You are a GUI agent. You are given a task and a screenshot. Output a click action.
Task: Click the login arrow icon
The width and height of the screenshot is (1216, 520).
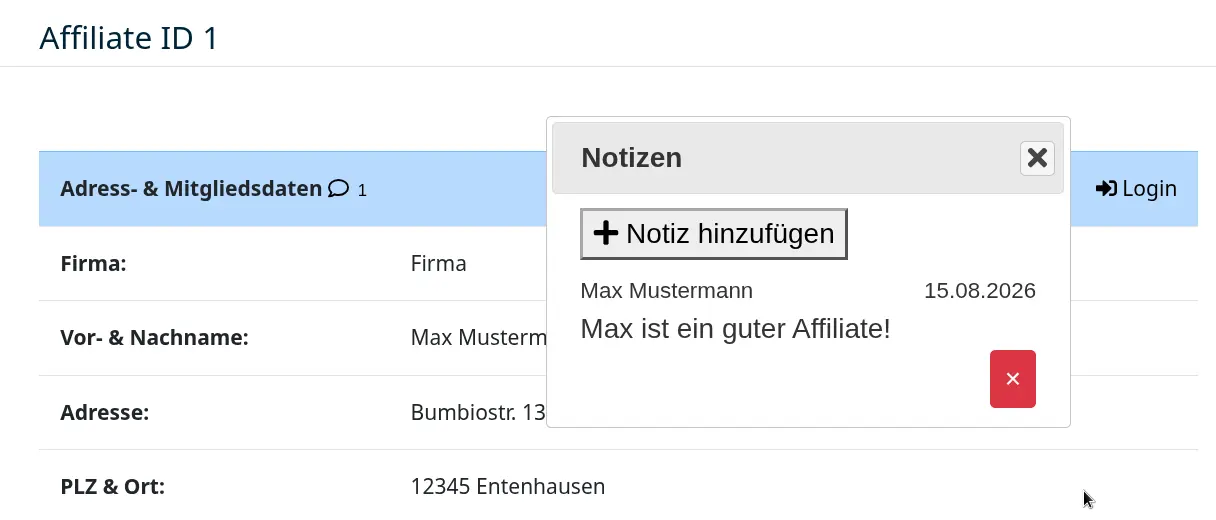click(1106, 188)
